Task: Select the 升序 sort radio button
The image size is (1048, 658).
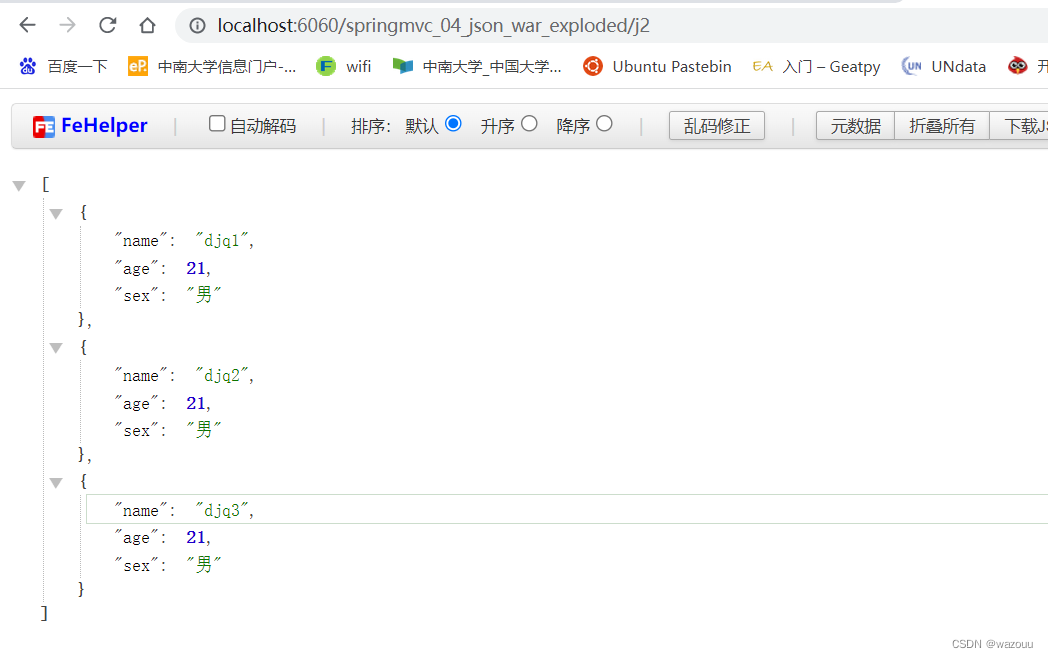Action: (x=529, y=124)
